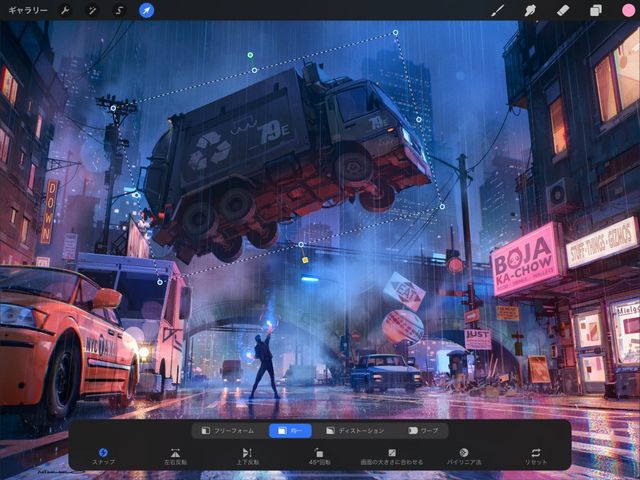
Task: Click the top edge midpoint transform handle
Action: pos(254,70)
